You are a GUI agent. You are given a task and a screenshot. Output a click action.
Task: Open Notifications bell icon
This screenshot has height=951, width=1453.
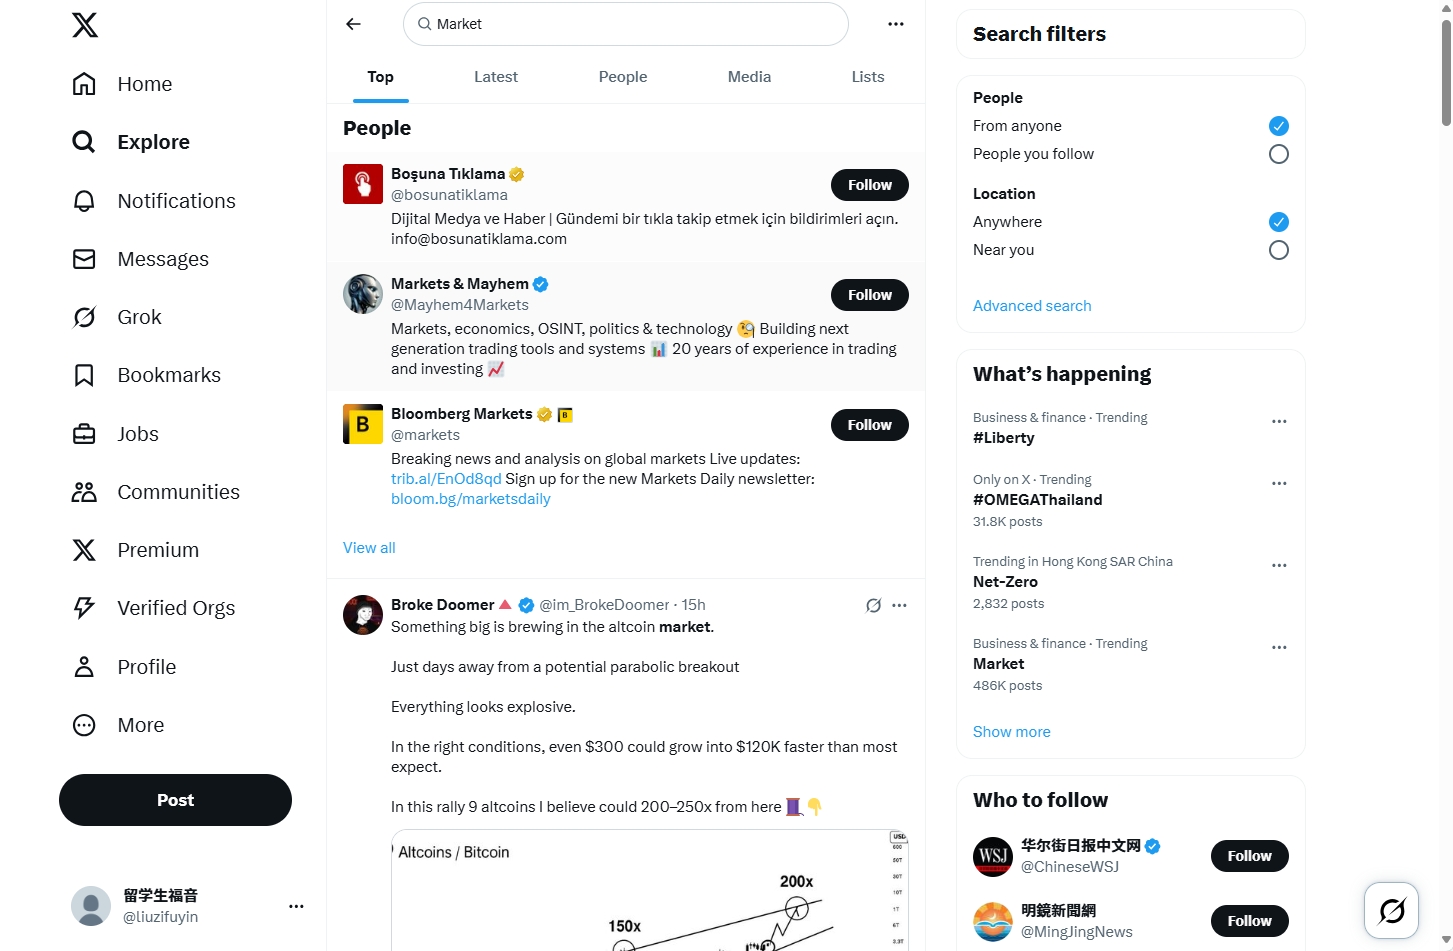(84, 201)
